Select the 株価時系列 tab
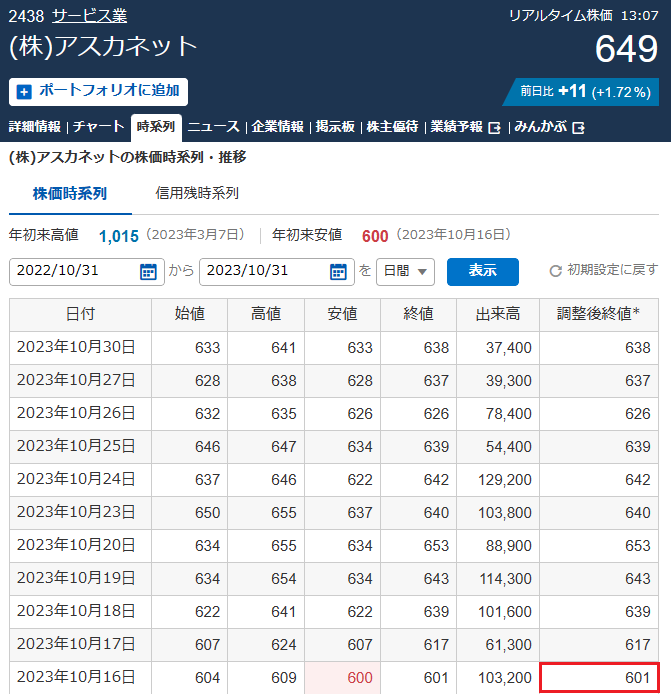 [70, 193]
